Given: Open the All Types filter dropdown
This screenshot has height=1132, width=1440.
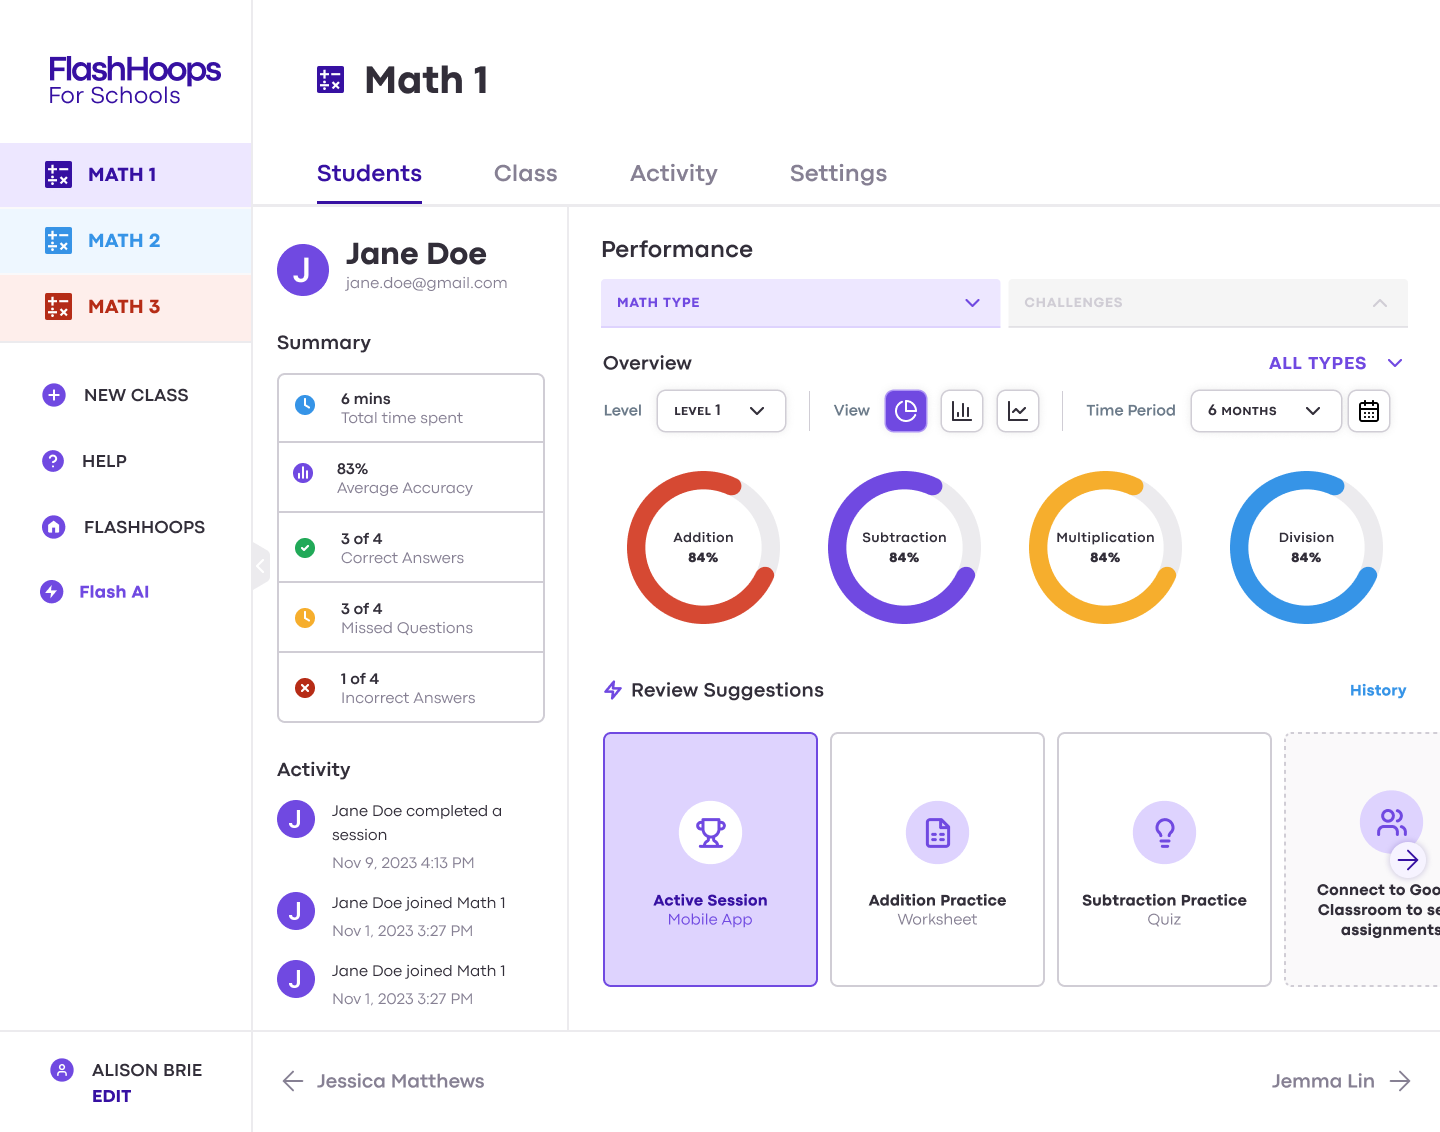Looking at the screenshot, I should pos(1336,363).
